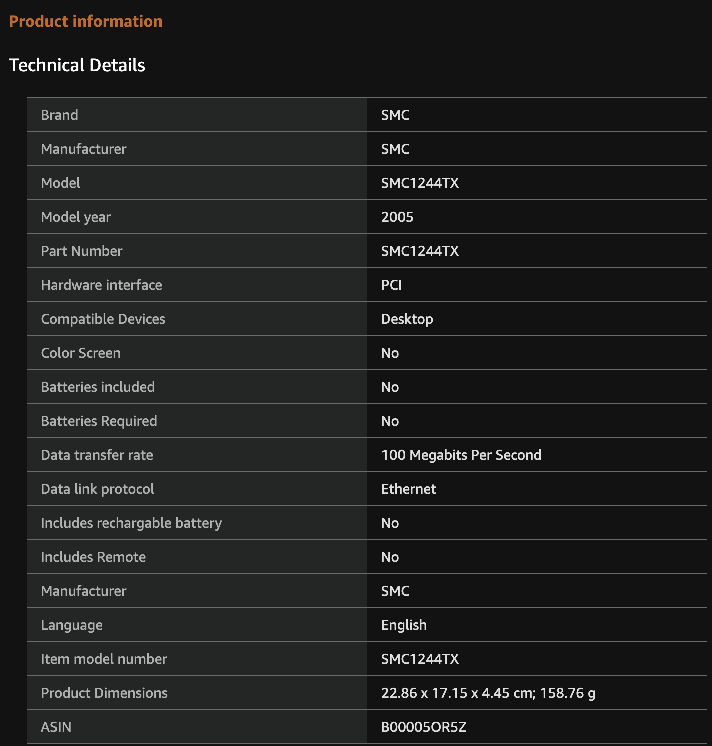This screenshot has width=712, height=746.
Task: Click the Compatible Devices label
Action: (x=103, y=319)
